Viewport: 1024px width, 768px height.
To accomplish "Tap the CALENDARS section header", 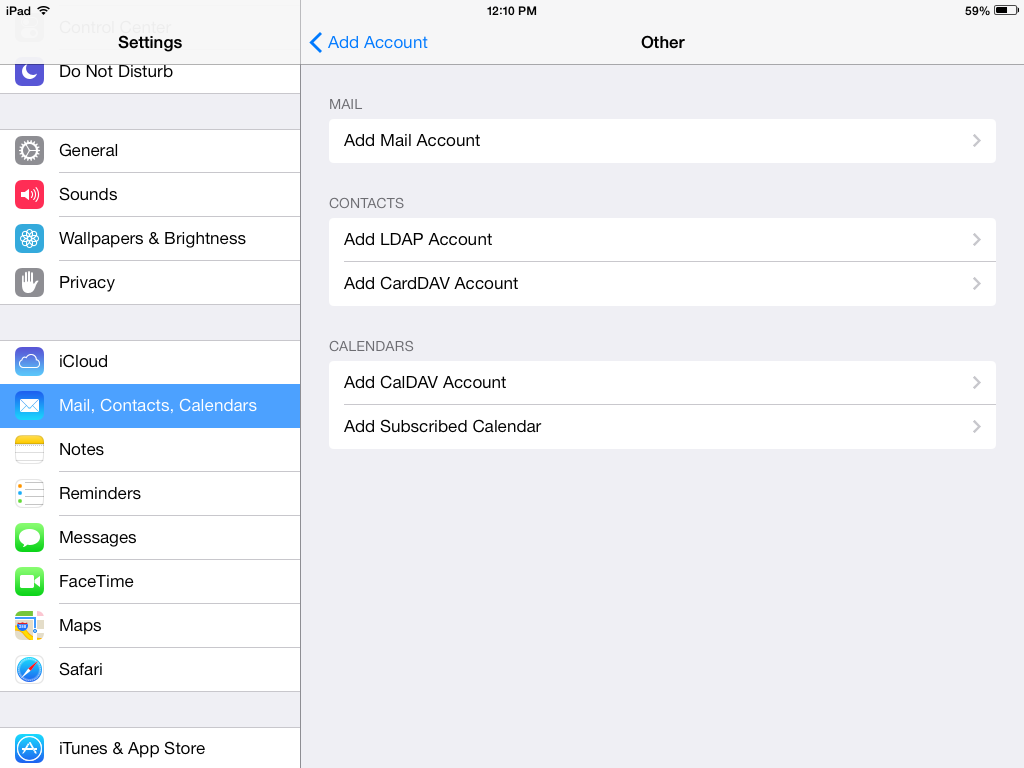I will click(x=371, y=346).
